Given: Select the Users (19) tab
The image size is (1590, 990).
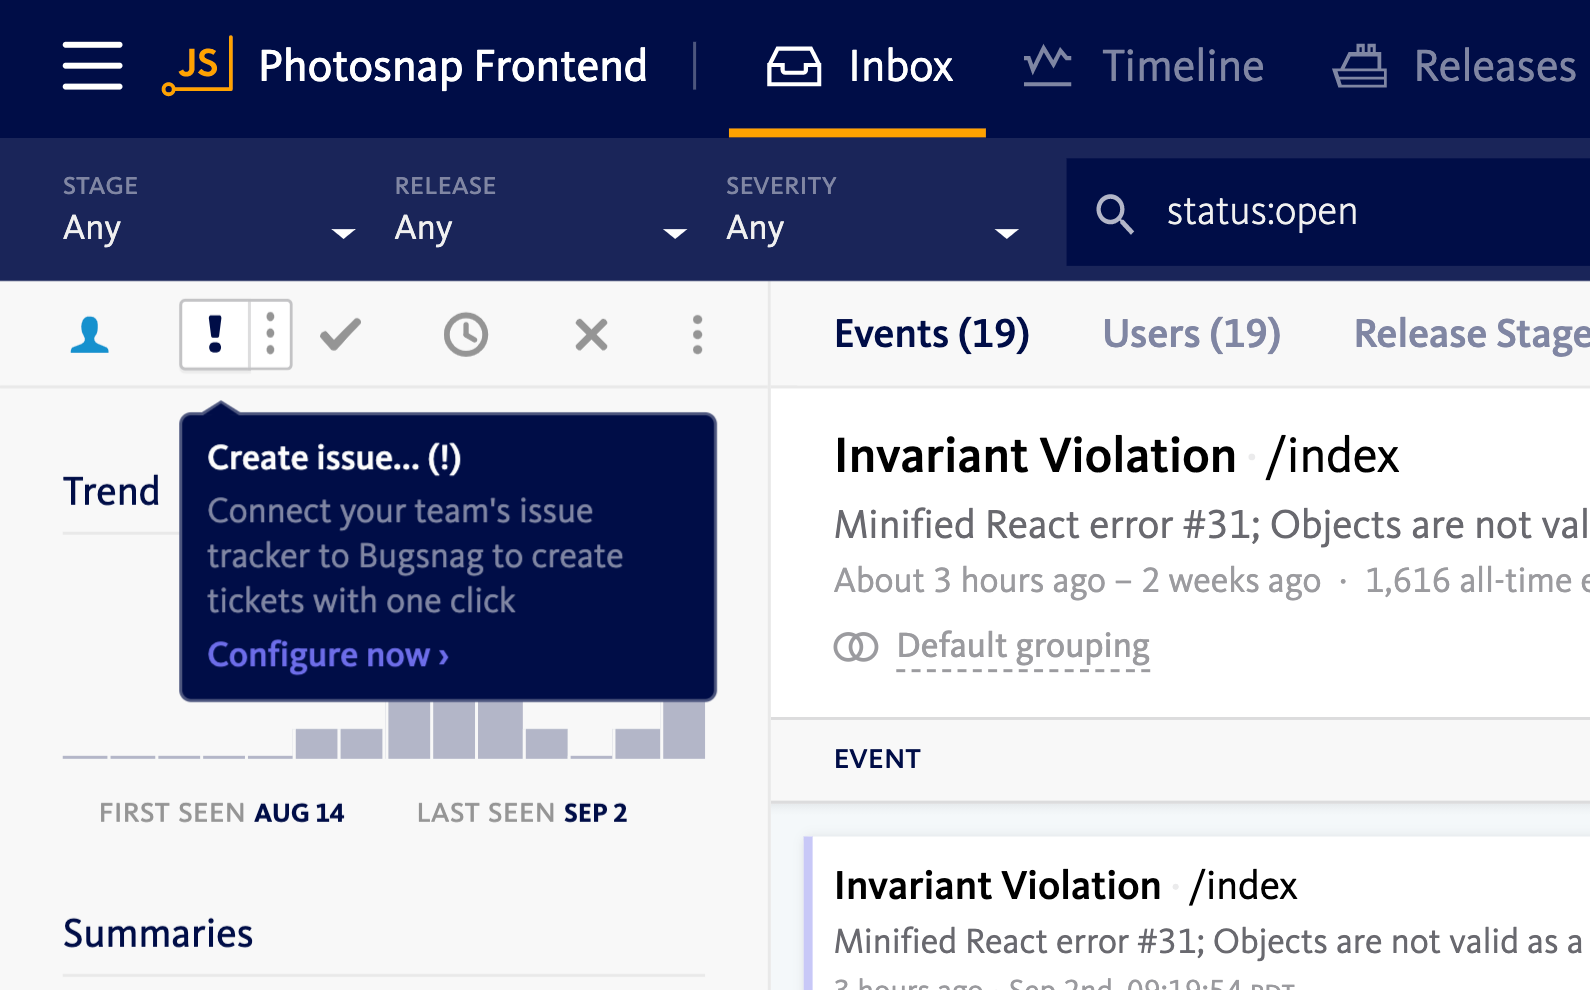Looking at the screenshot, I should tap(1191, 333).
